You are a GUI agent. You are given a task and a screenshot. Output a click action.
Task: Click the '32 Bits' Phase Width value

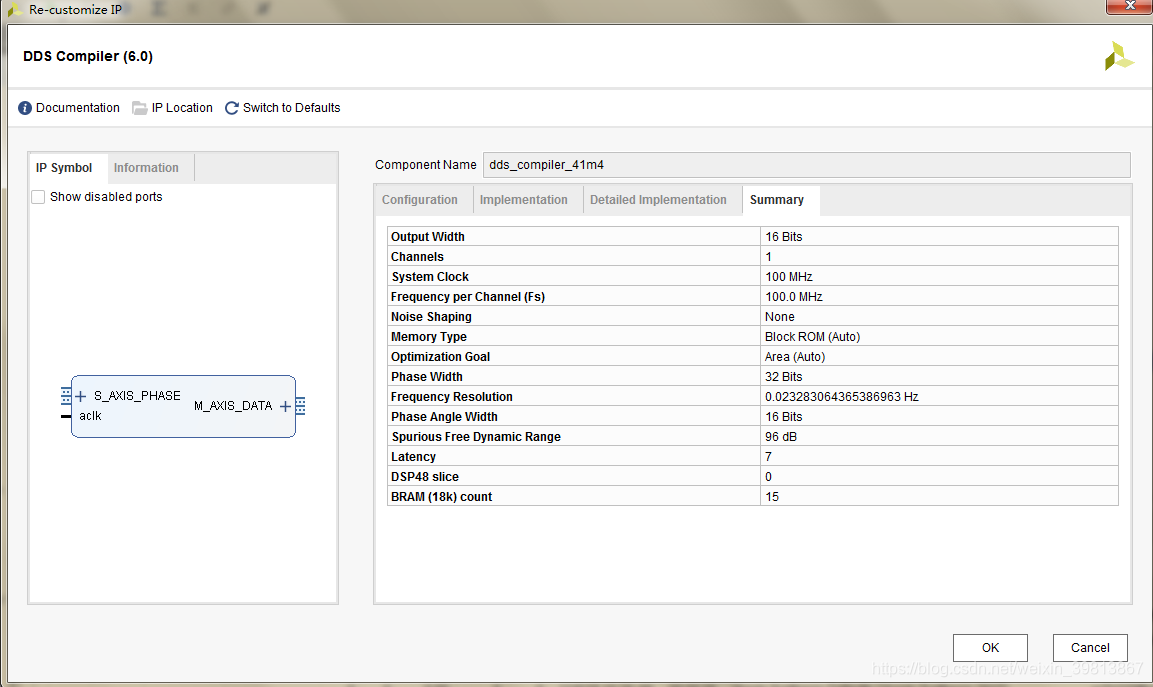[784, 377]
